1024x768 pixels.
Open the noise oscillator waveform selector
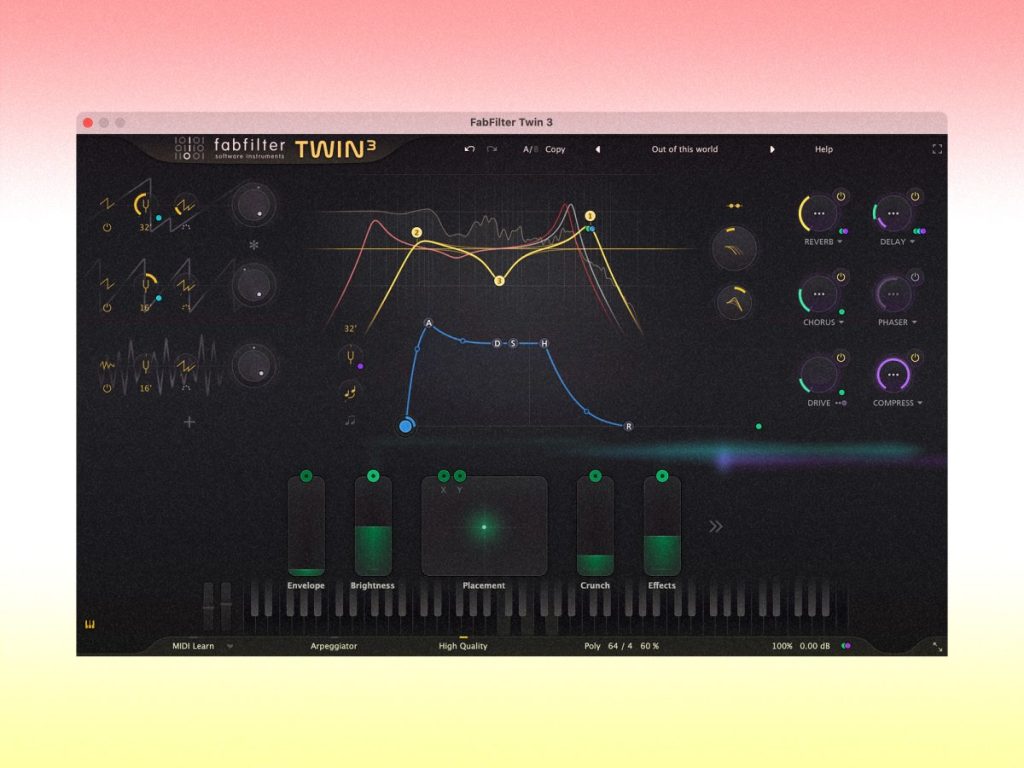pyautogui.click(x=107, y=366)
